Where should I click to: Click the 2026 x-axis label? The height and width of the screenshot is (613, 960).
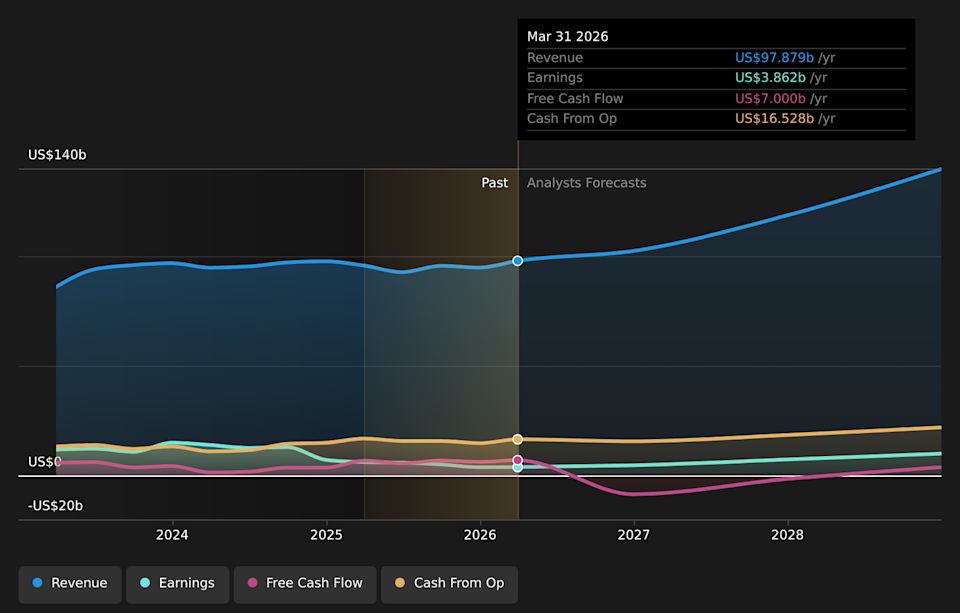click(x=480, y=535)
